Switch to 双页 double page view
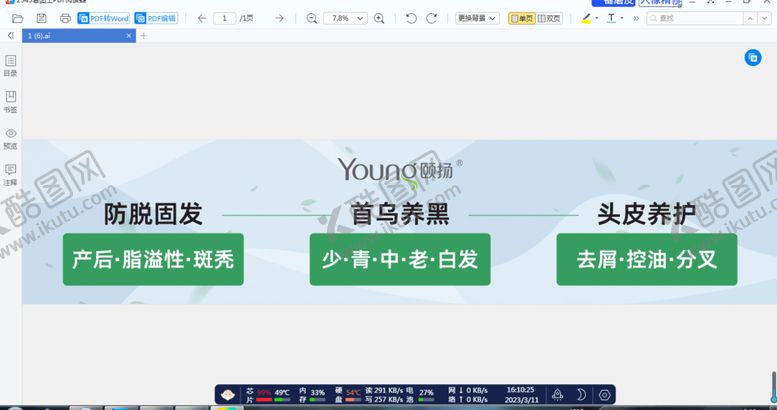777x410 pixels. (x=549, y=18)
